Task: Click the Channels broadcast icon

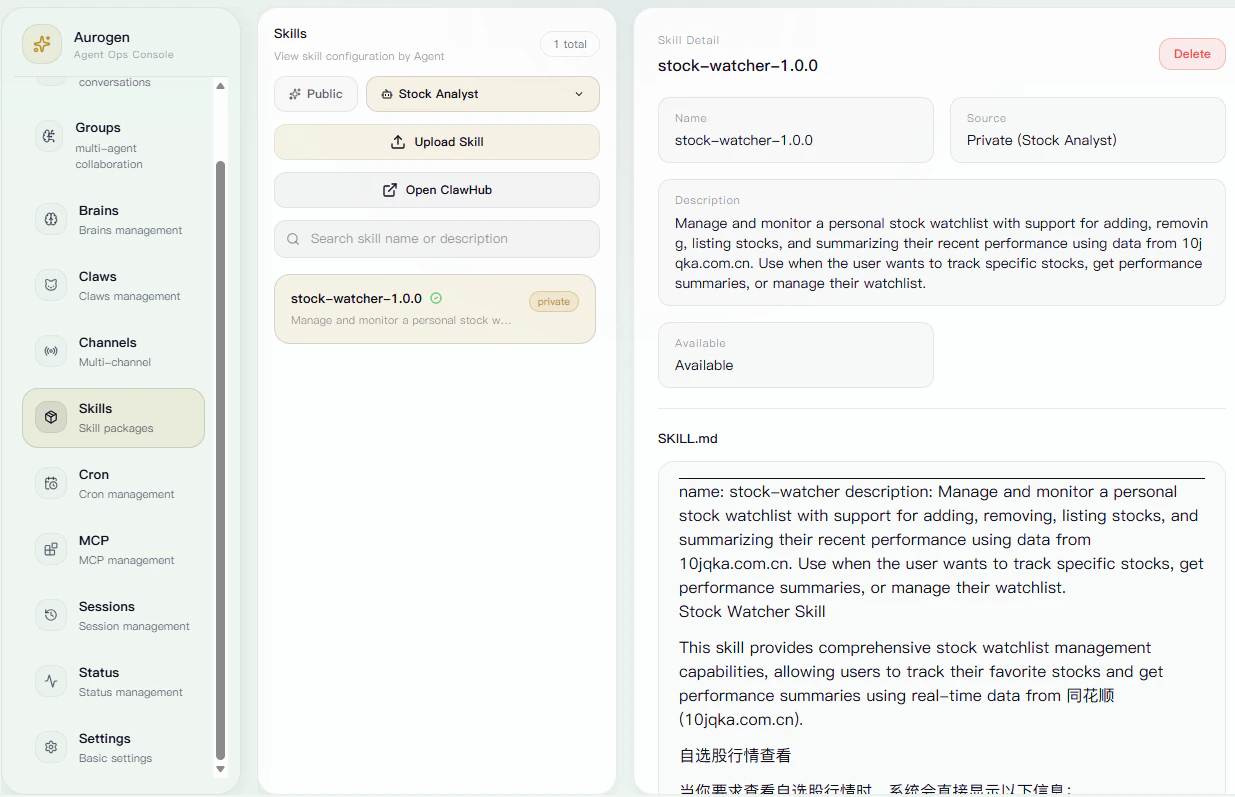Action: (x=51, y=351)
